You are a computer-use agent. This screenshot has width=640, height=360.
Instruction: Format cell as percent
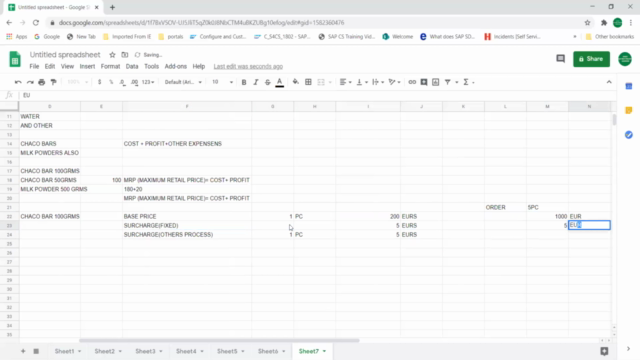pos(111,82)
